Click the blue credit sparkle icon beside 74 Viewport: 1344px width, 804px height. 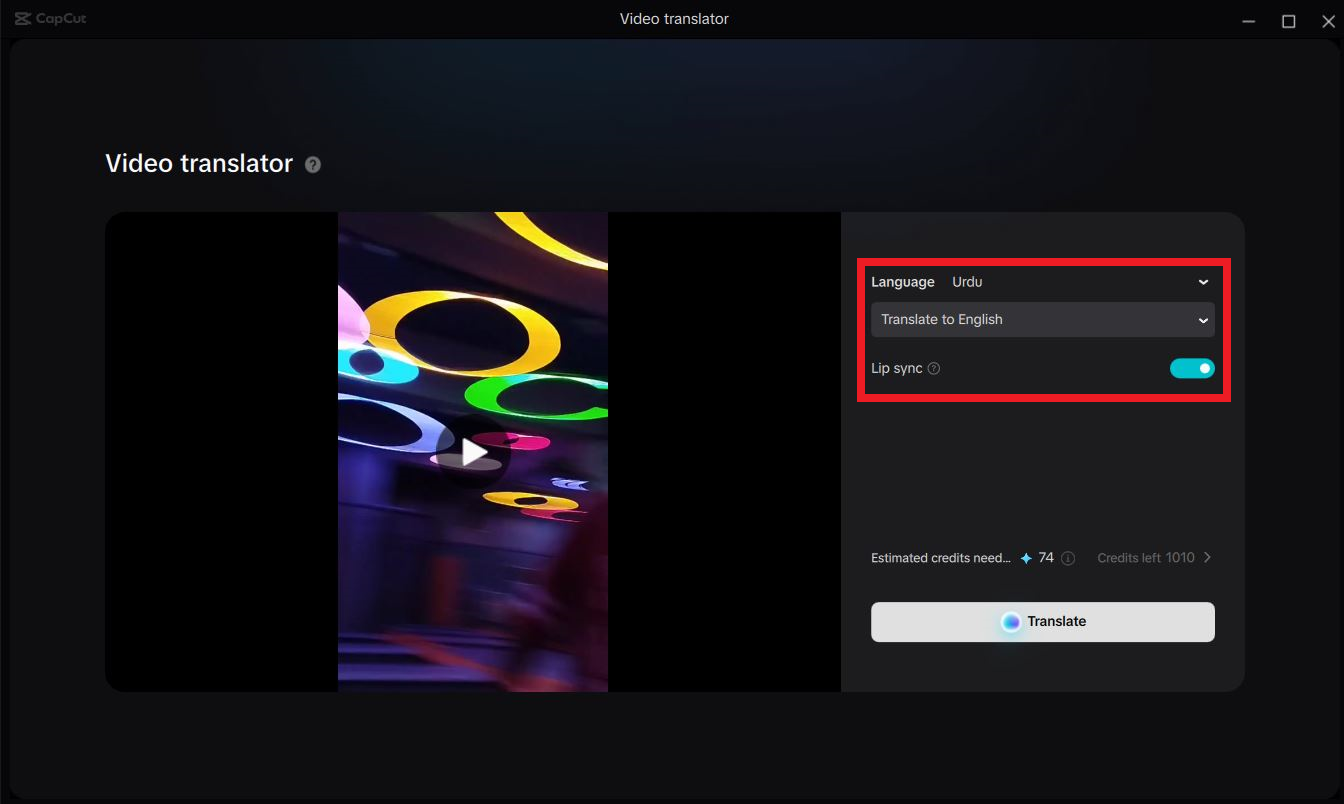(1025, 558)
